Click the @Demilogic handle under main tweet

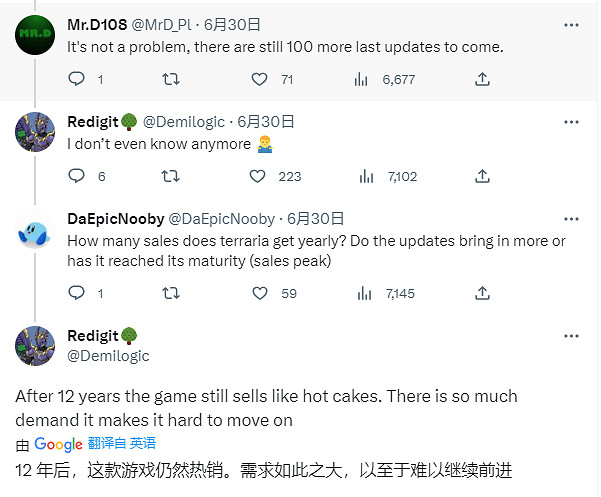click(107, 355)
